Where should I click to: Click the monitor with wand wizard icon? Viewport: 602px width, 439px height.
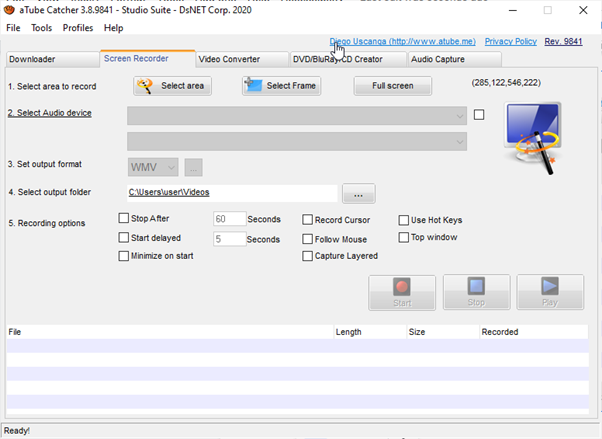533,138
